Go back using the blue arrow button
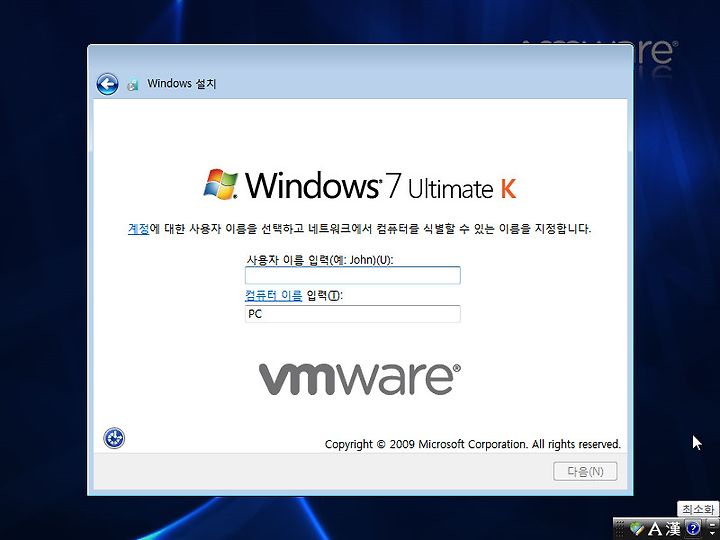 [x=107, y=84]
